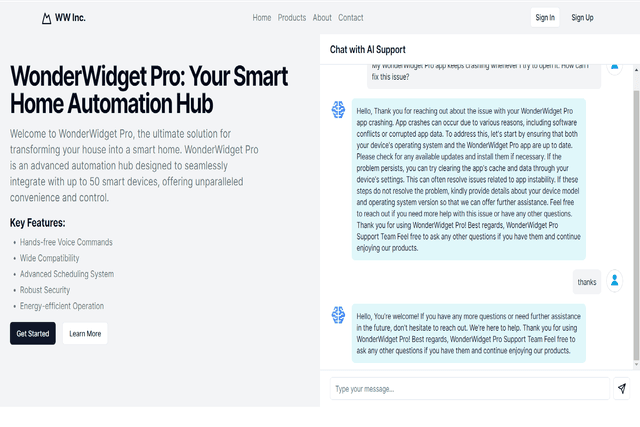Image resolution: width=640 pixels, height=427 pixels.
Task: Click the partially visible user avatar at chat top
Action: pos(614,68)
